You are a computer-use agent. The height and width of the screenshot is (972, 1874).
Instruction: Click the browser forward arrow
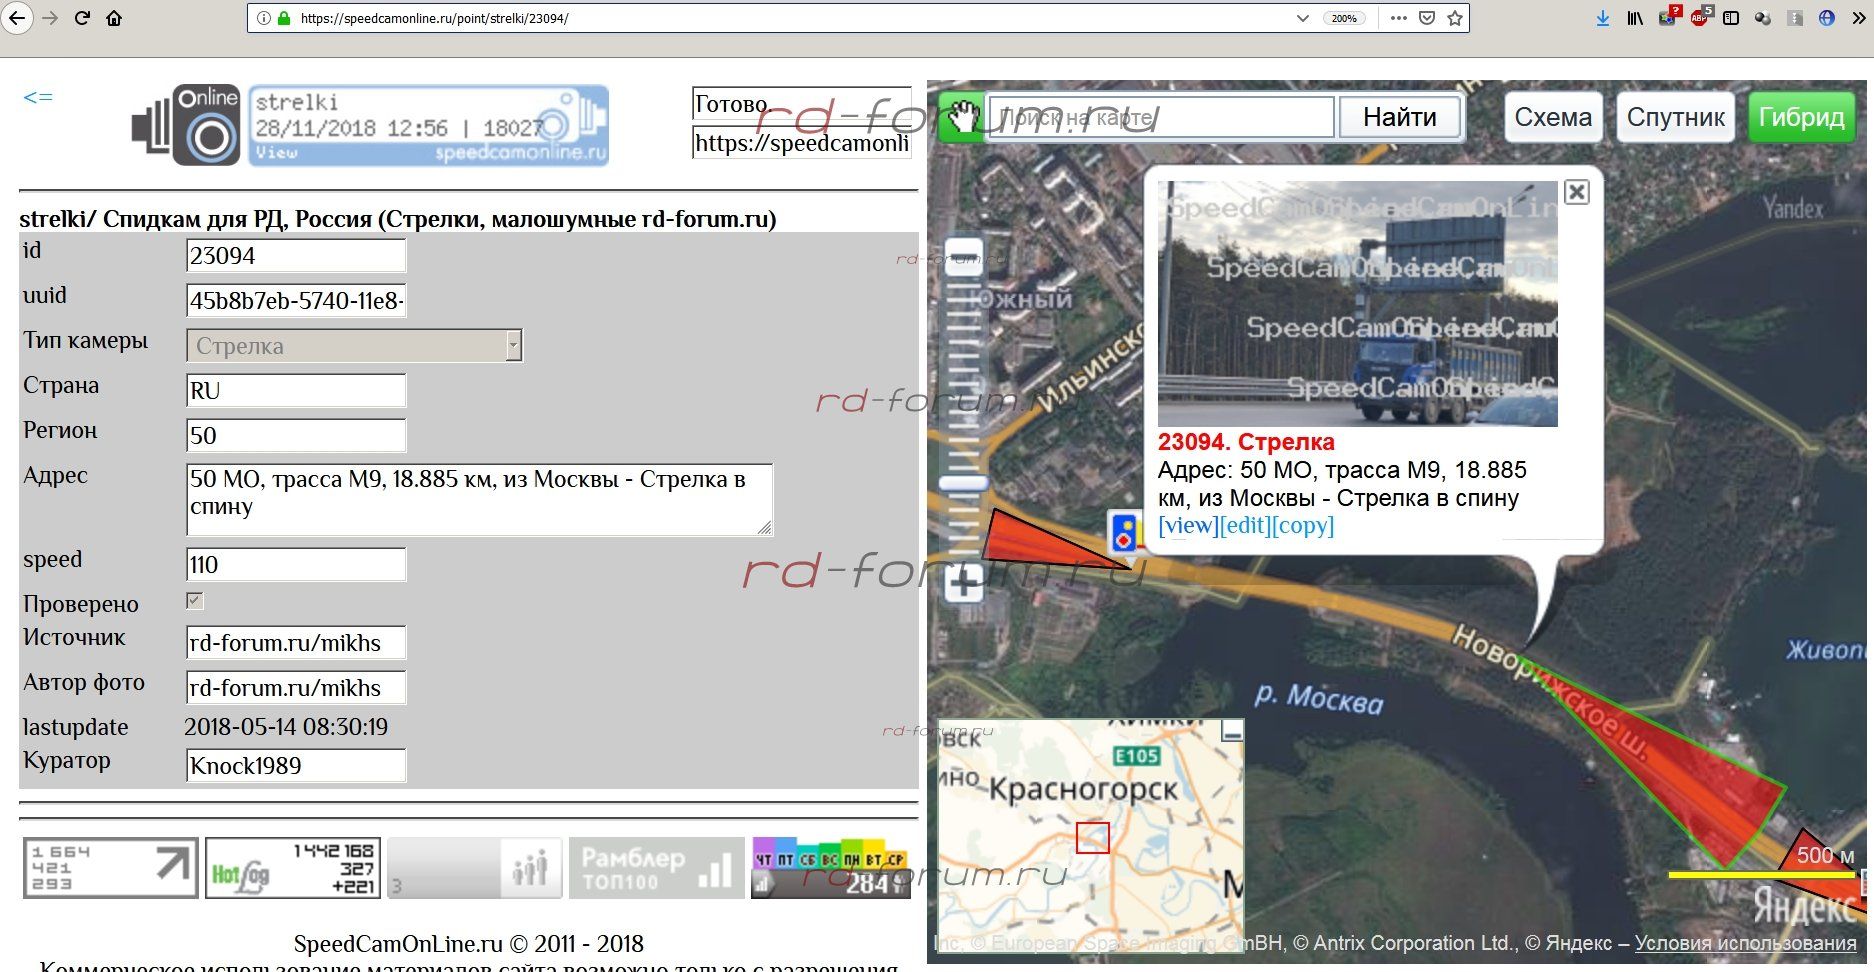(x=50, y=18)
